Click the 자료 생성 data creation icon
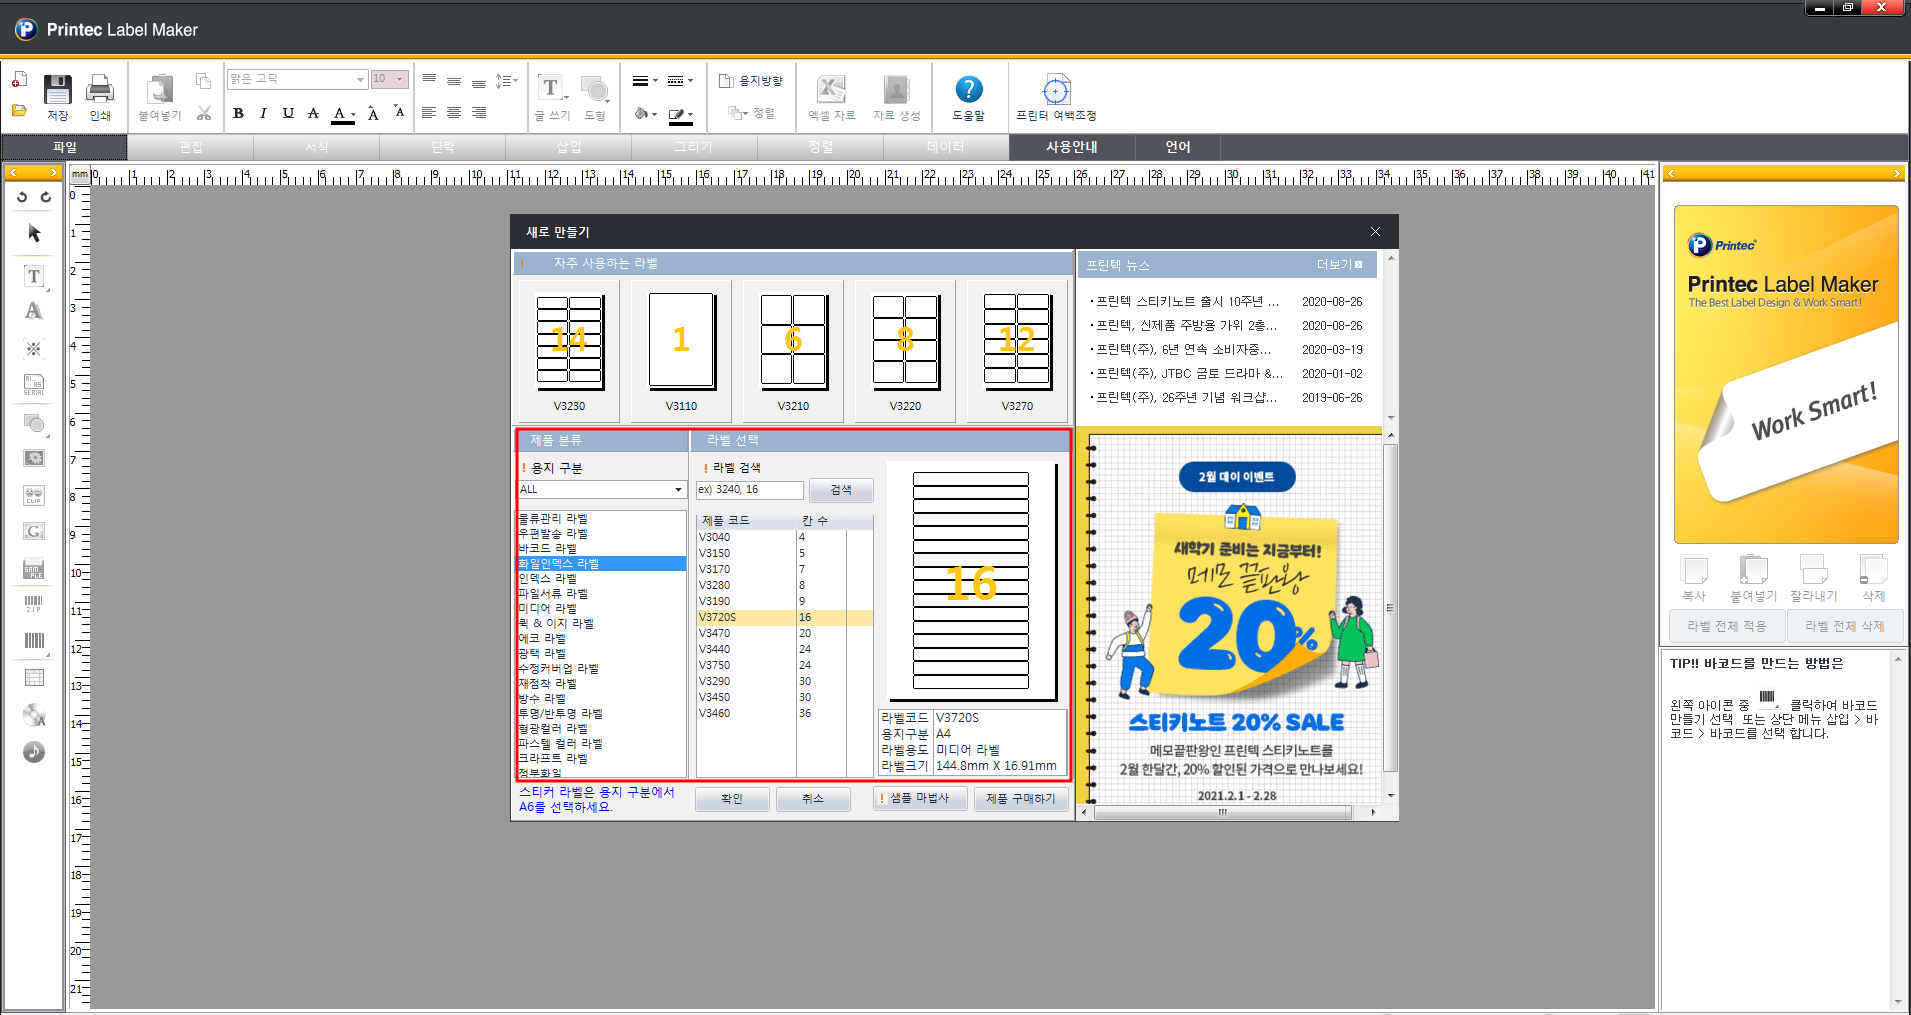 (896, 90)
